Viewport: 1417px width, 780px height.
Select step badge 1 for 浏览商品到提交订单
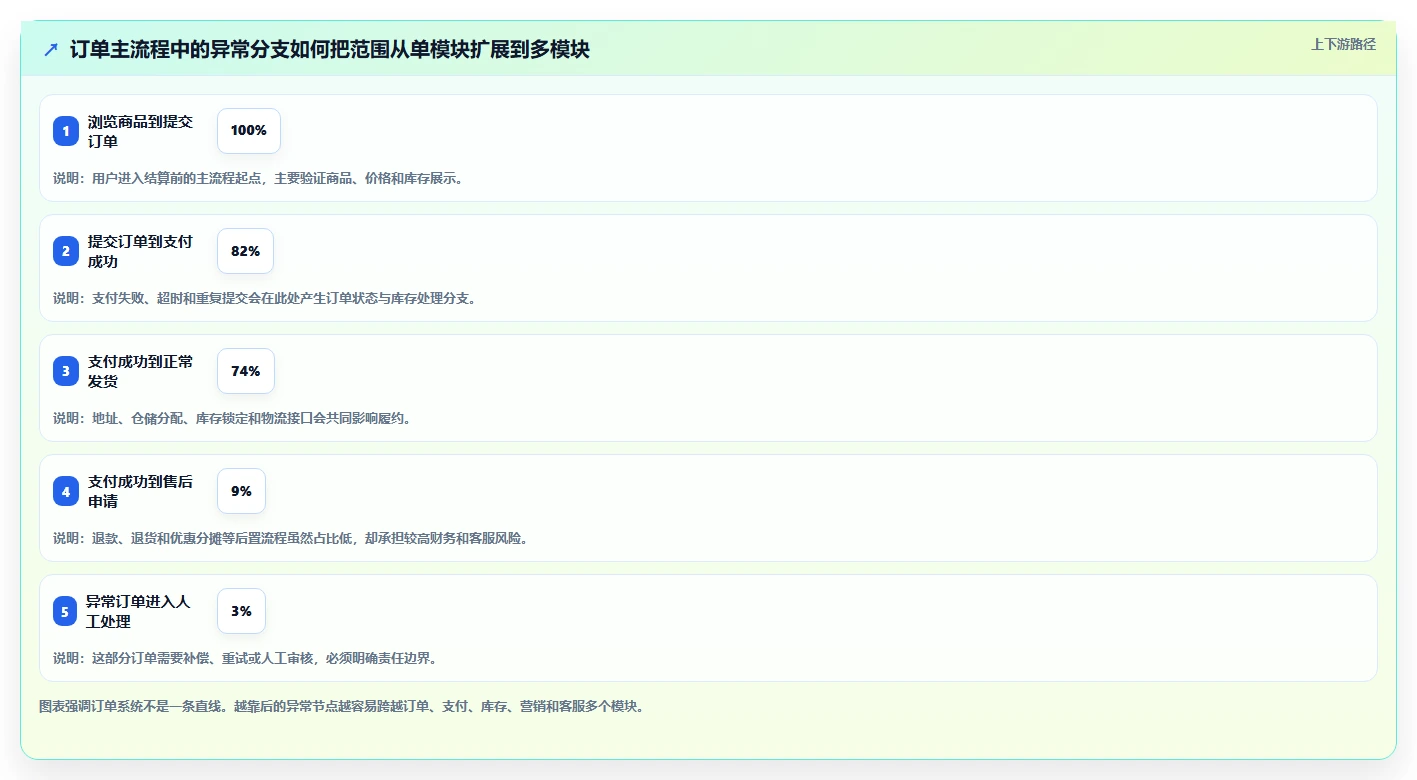tap(66, 131)
